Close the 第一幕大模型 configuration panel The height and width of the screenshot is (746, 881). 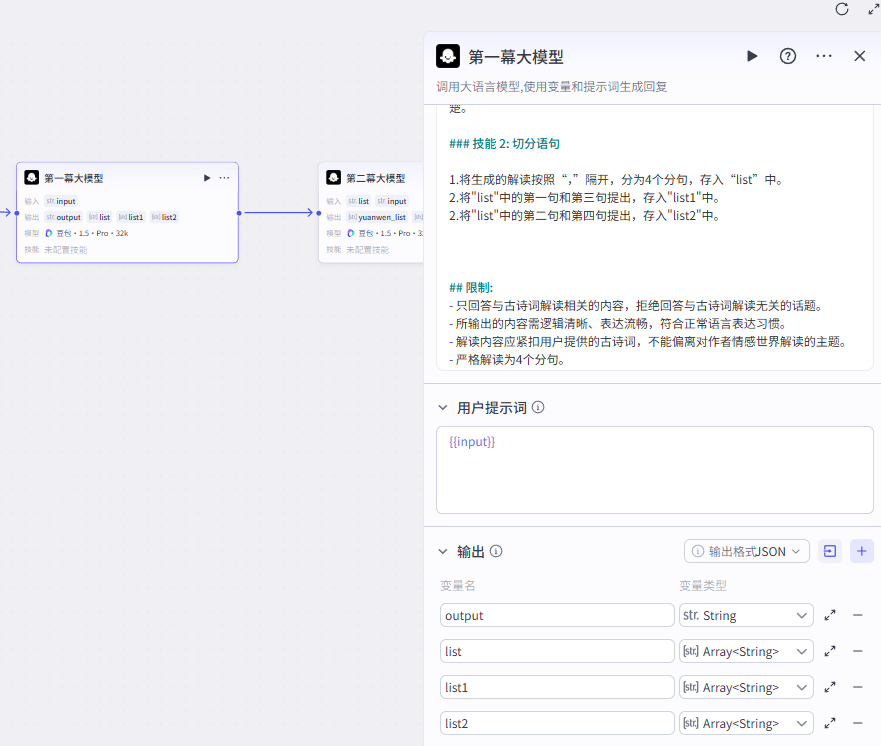[860, 56]
